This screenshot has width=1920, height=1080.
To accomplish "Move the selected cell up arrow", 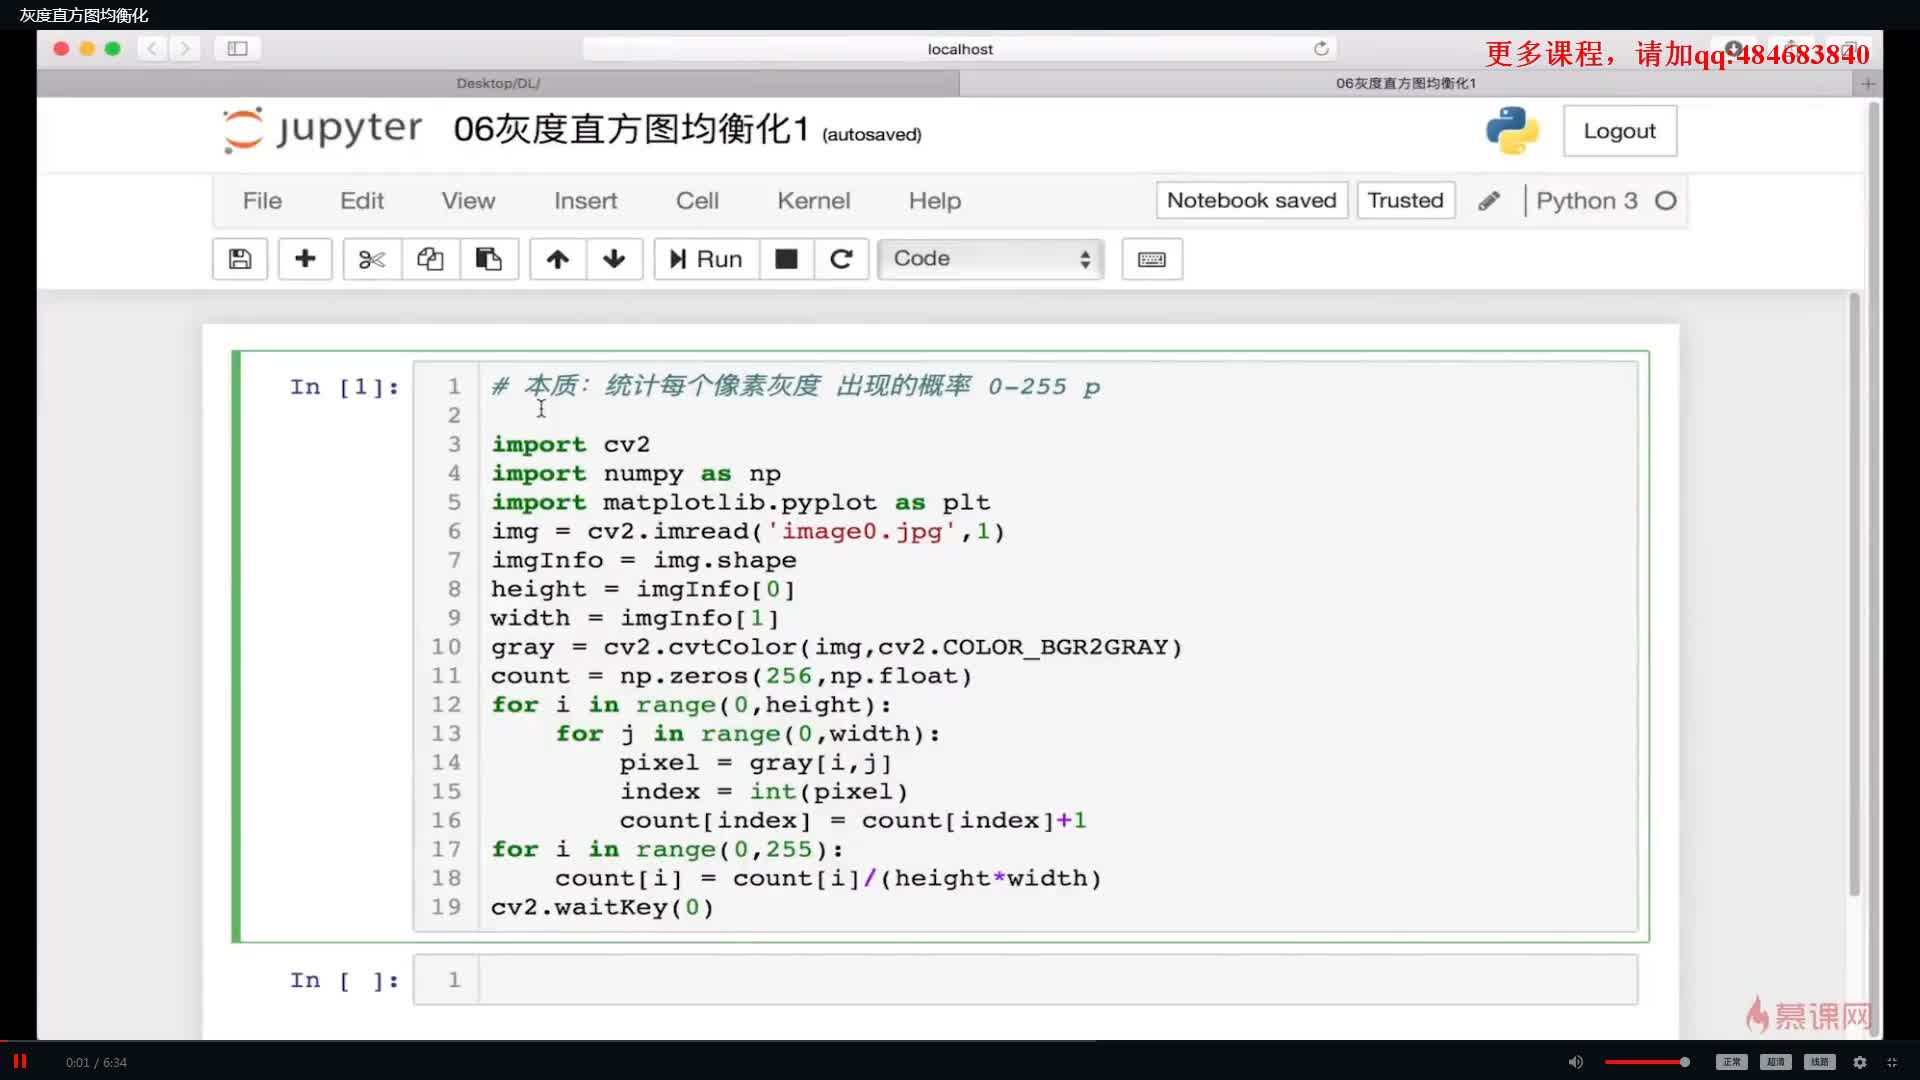I will click(558, 259).
